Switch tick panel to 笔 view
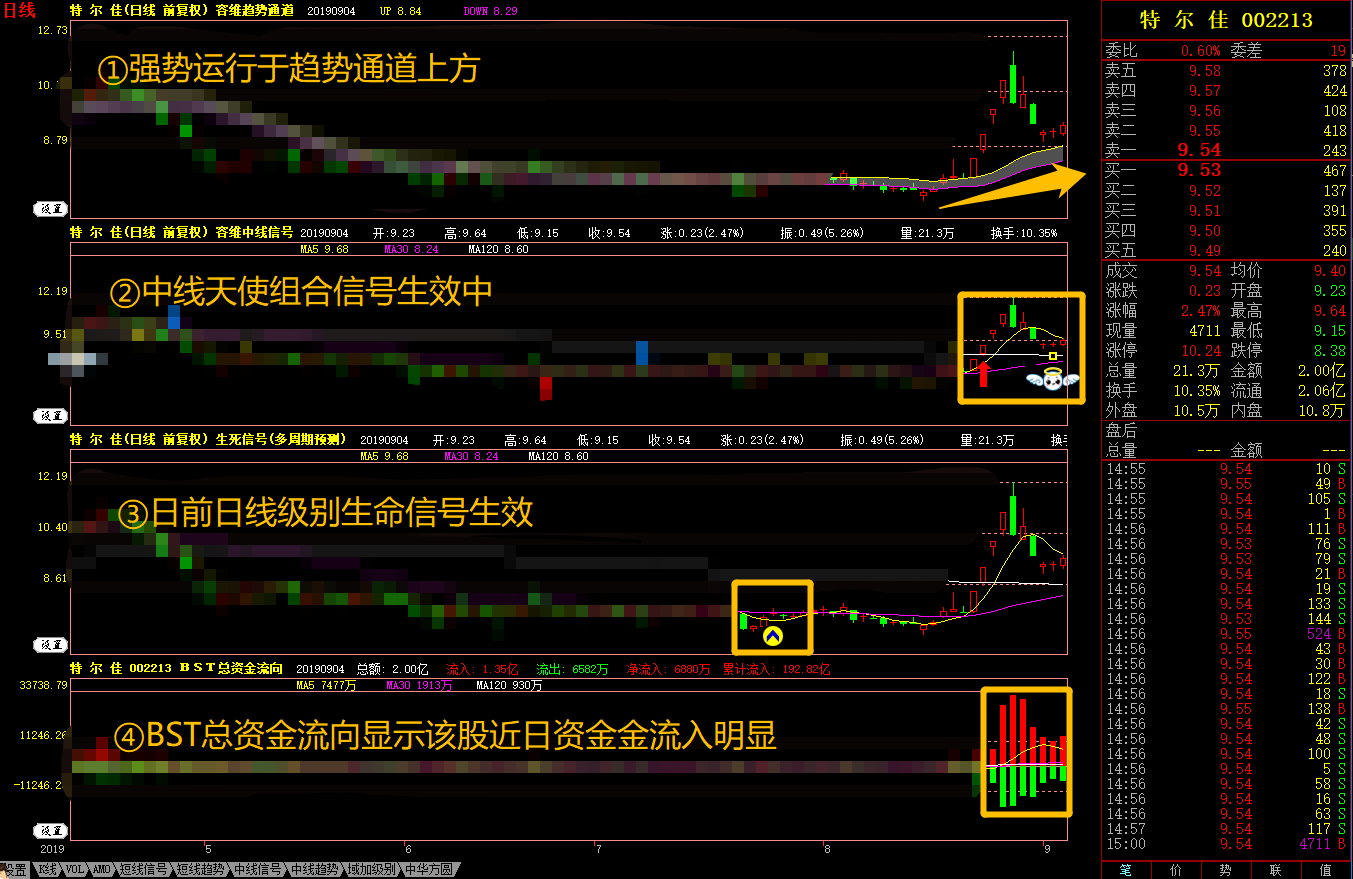The height and width of the screenshot is (879, 1353). 1125,870
